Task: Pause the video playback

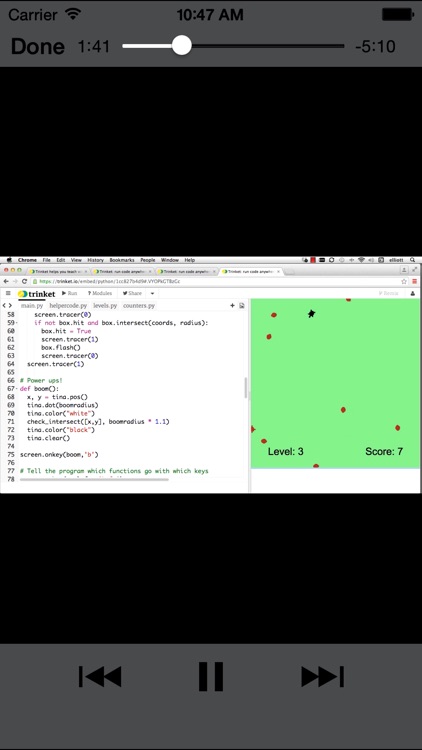Action: (211, 676)
